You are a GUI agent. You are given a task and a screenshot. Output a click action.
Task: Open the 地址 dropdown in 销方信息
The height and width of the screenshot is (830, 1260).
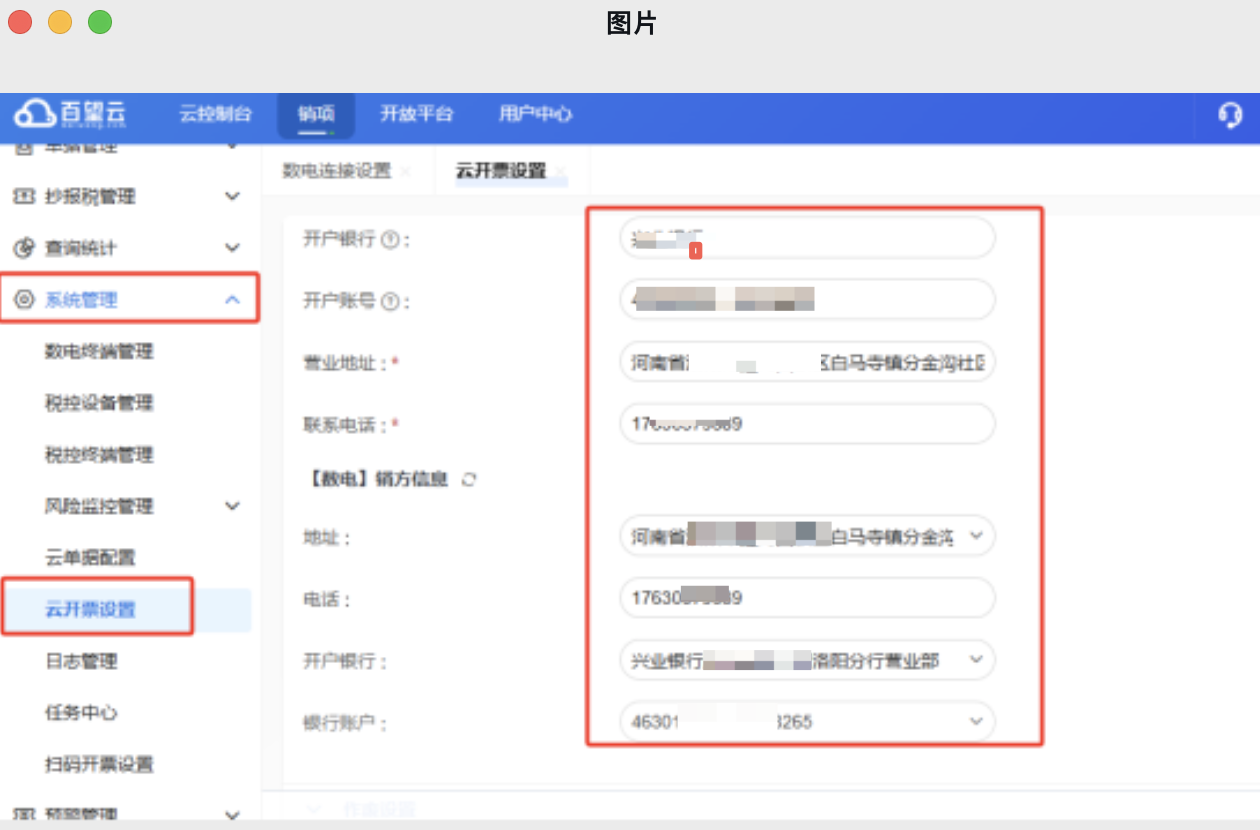(x=977, y=537)
